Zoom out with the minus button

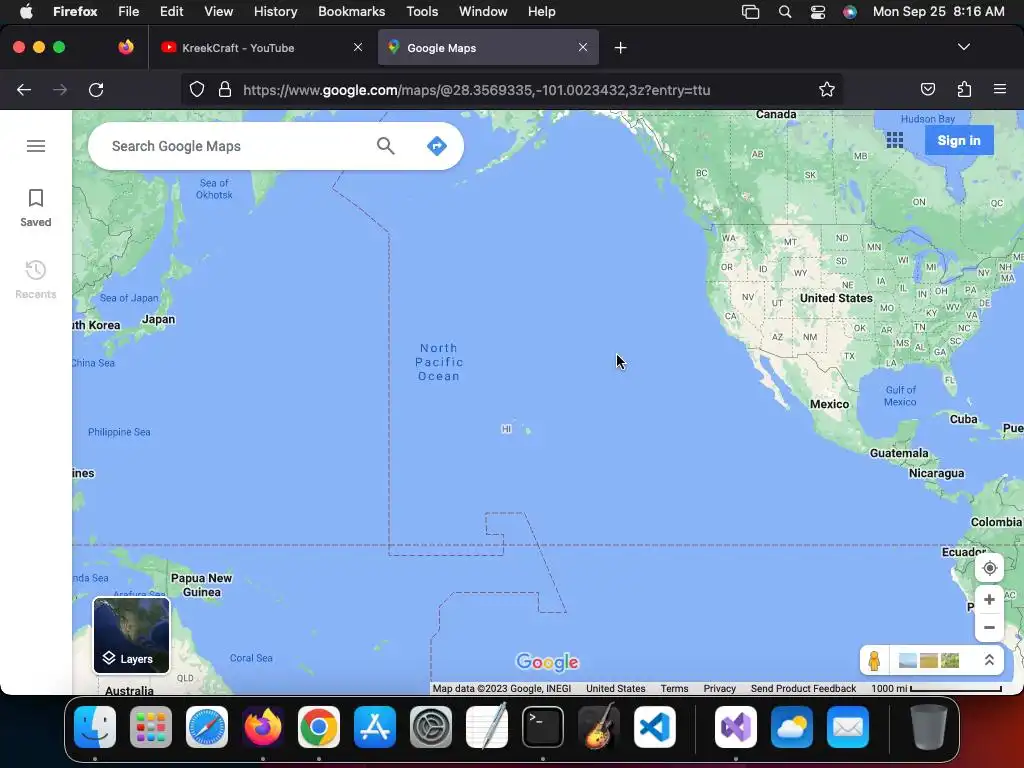pos(989,628)
